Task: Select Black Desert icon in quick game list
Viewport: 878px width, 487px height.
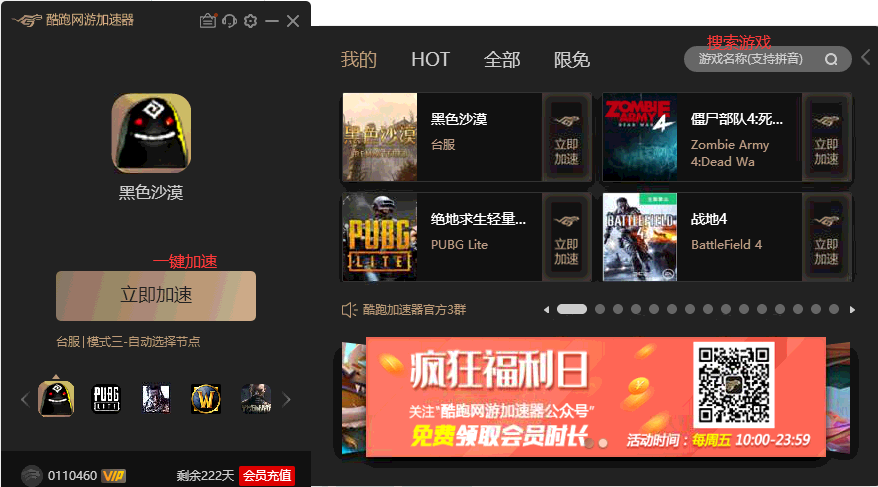Action: [56, 399]
